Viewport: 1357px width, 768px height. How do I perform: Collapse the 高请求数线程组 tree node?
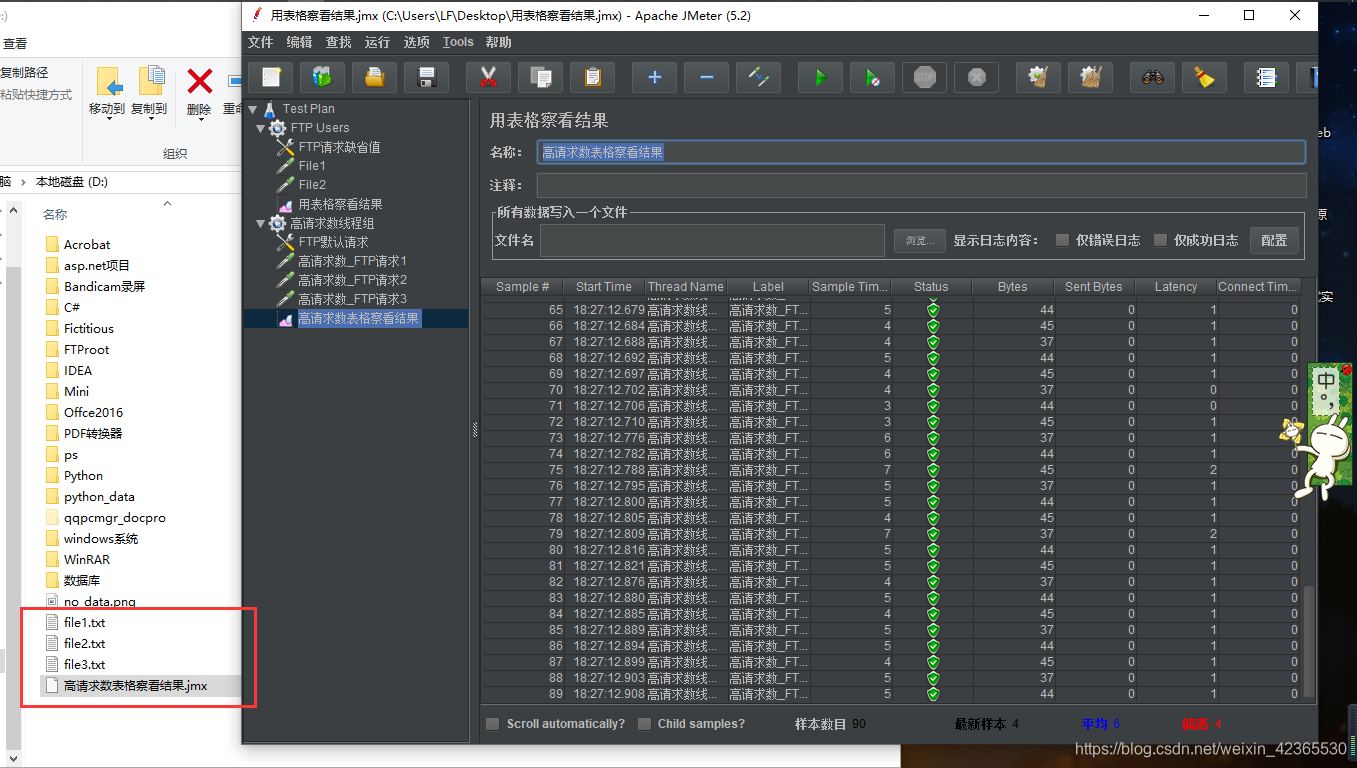click(x=261, y=223)
